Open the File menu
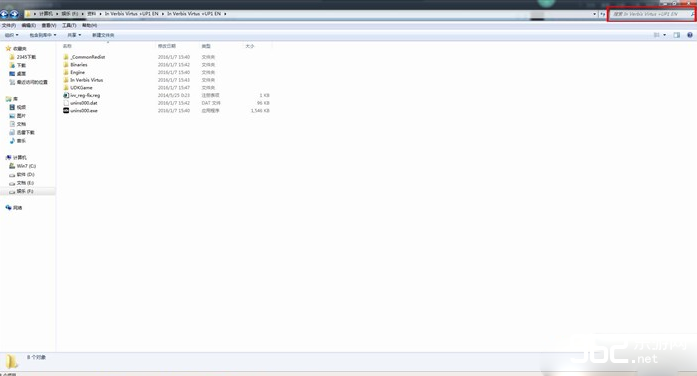The height and width of the screenshot is (376, 697). [x=9, y=26]
